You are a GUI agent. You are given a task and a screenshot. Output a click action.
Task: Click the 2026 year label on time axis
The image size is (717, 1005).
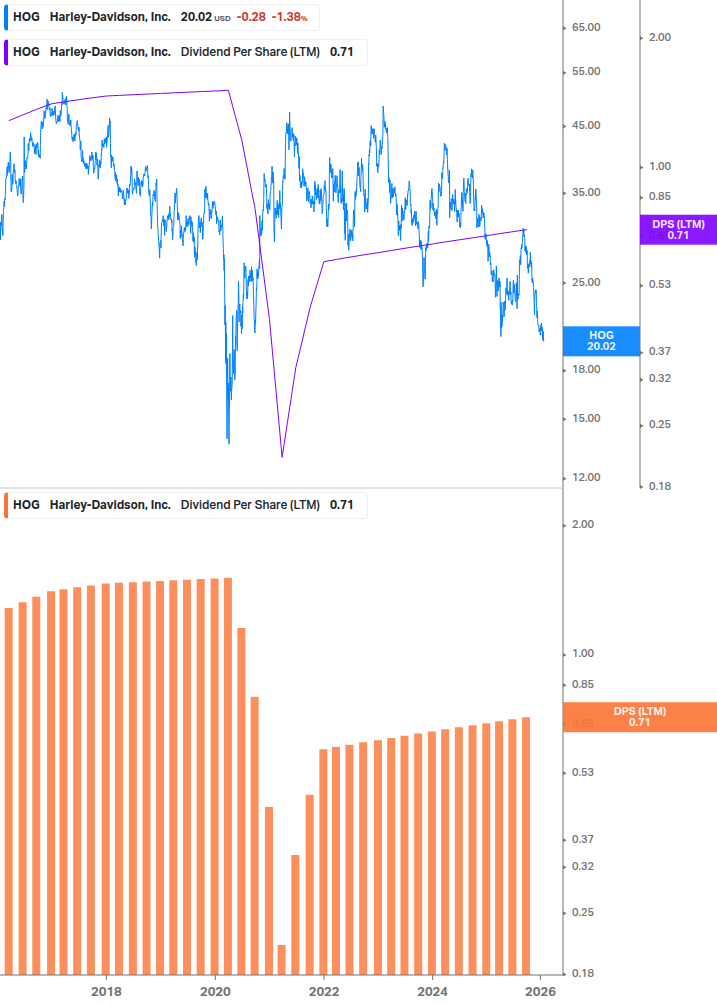coord(541,992)
